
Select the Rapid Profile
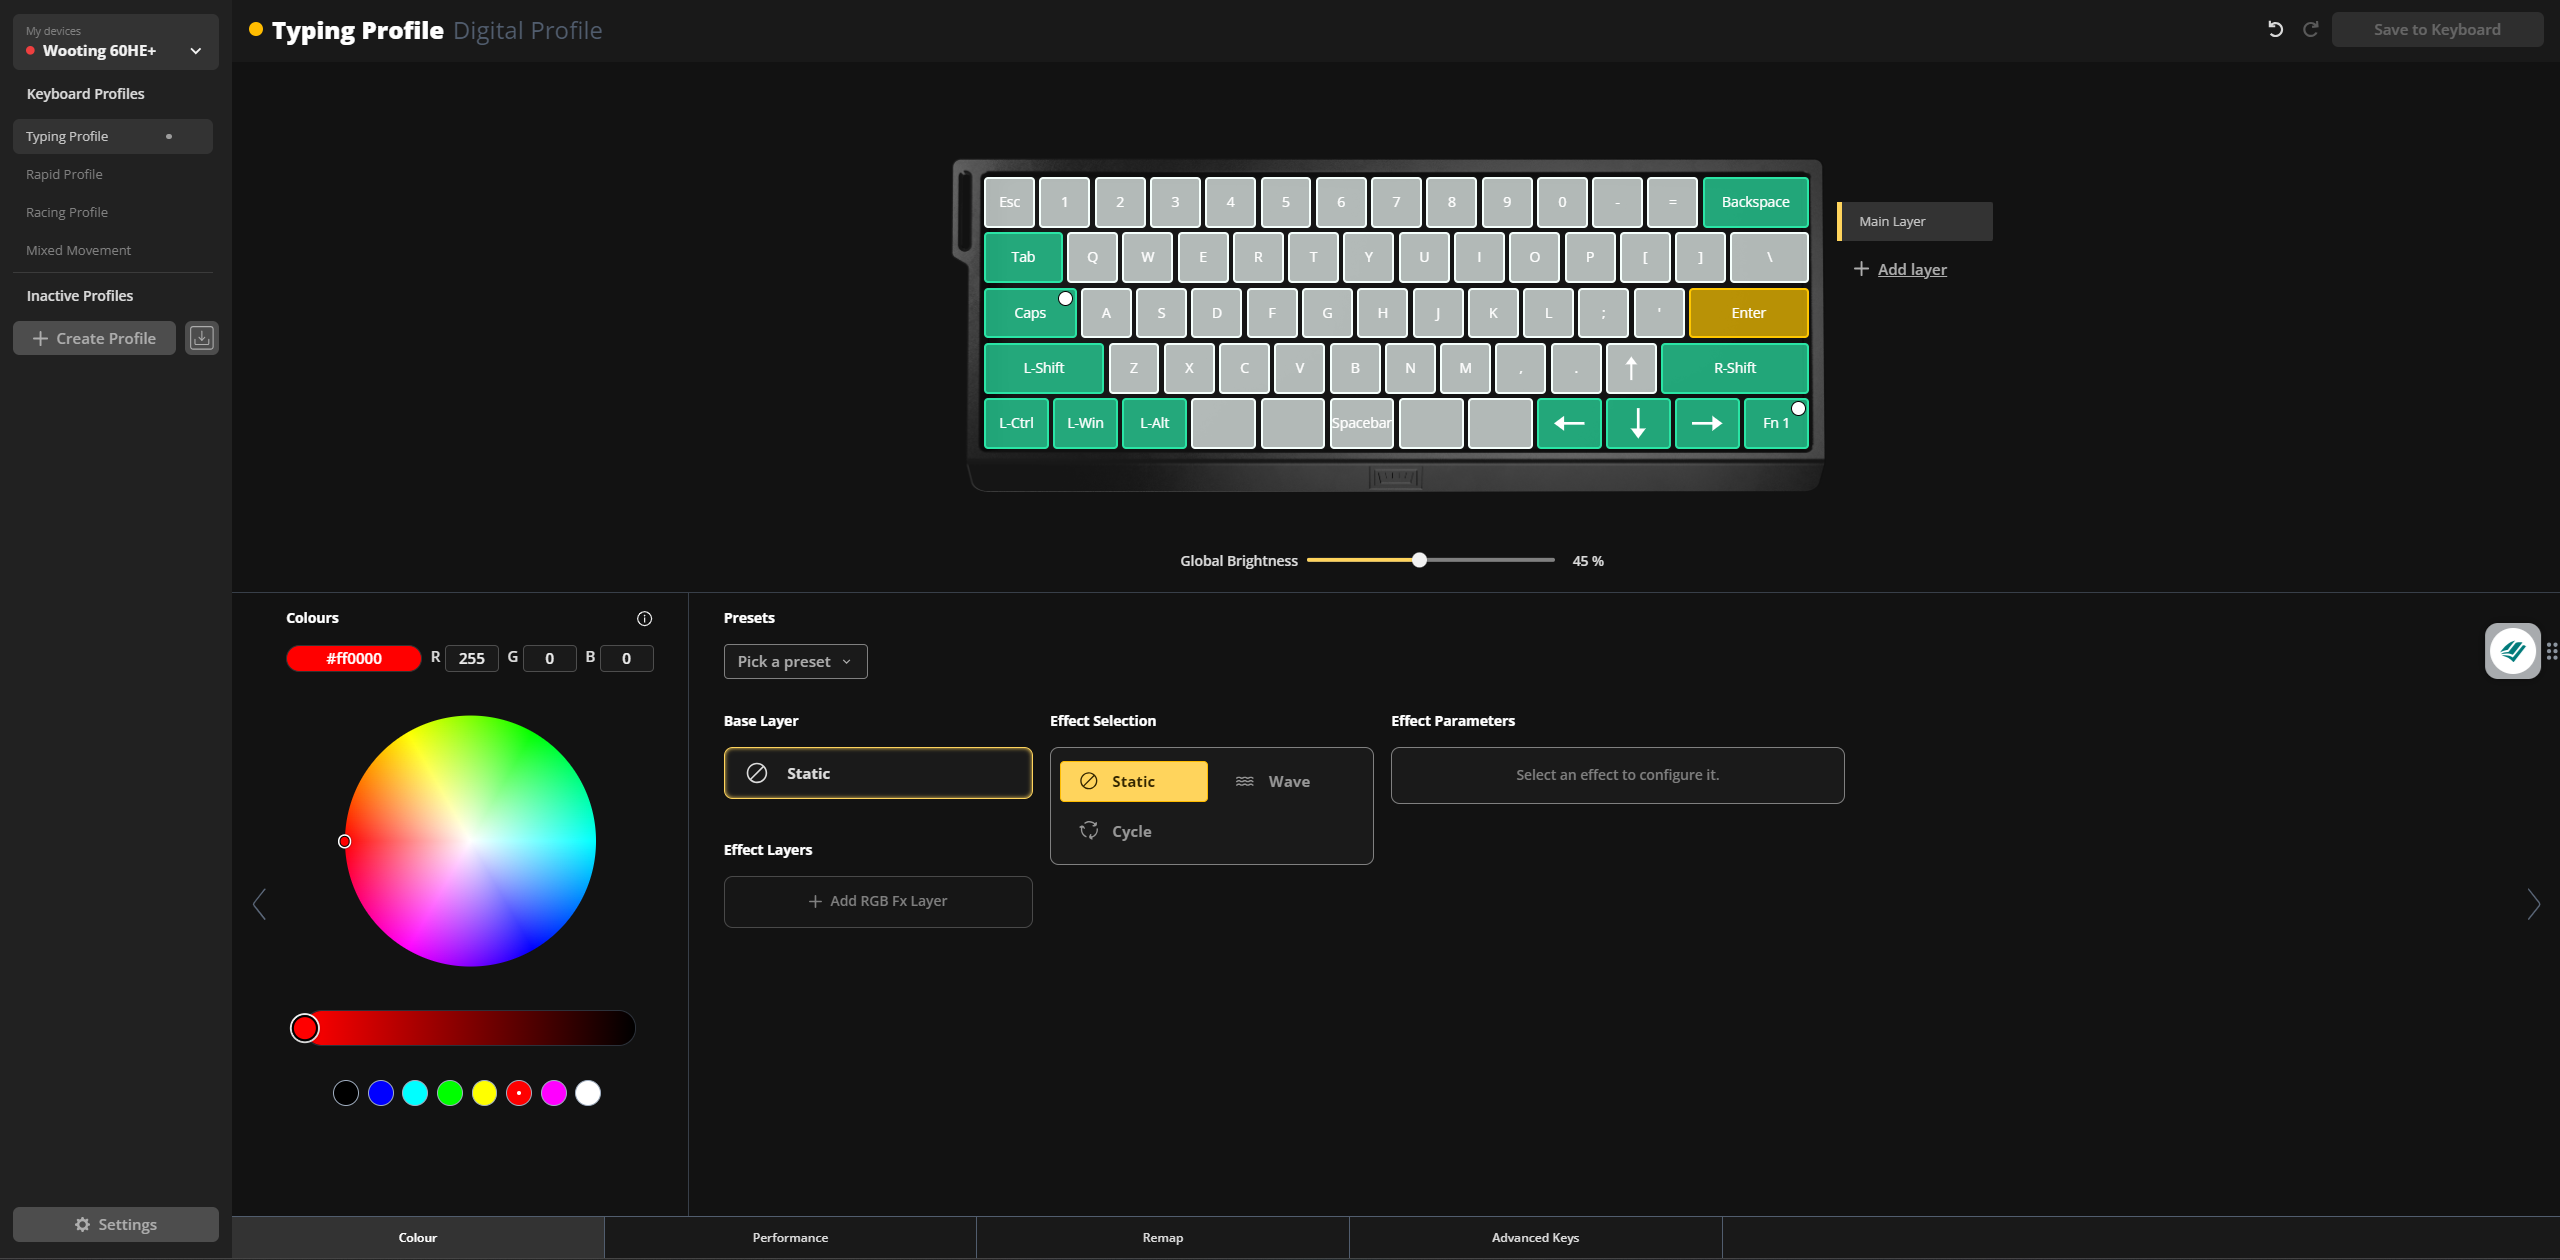(113, 174)
